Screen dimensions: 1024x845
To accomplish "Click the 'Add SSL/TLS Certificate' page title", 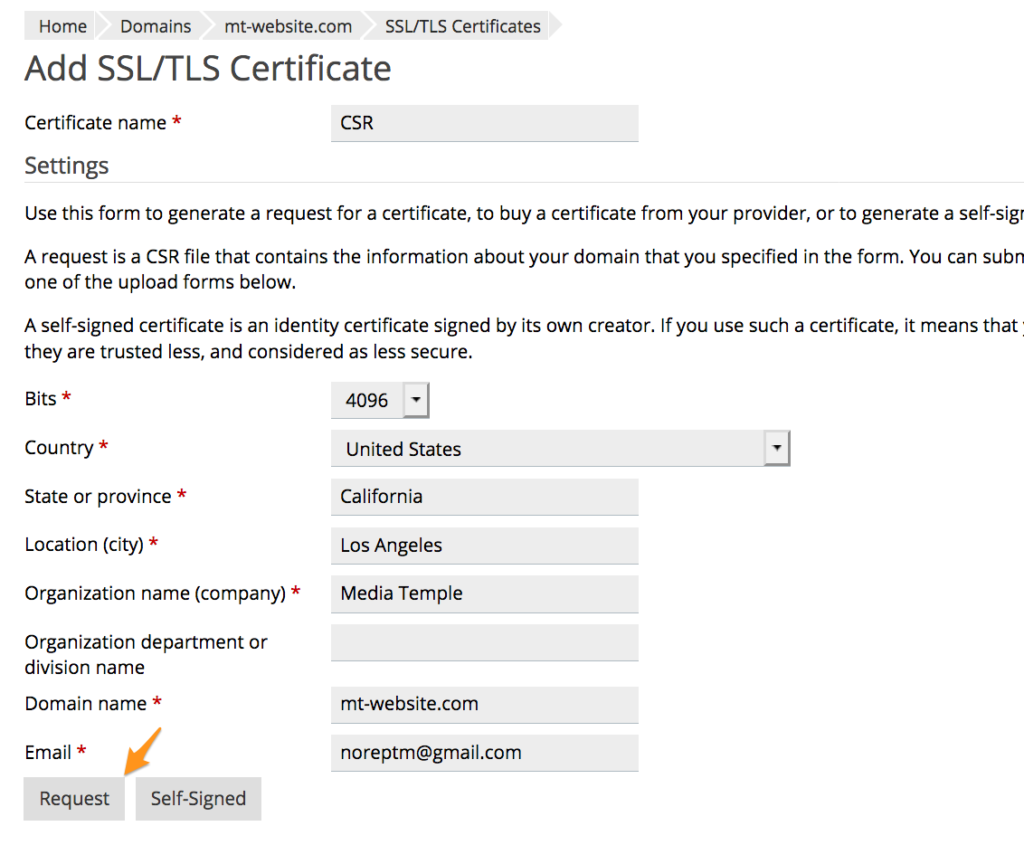I will click(x=208, y=69).
